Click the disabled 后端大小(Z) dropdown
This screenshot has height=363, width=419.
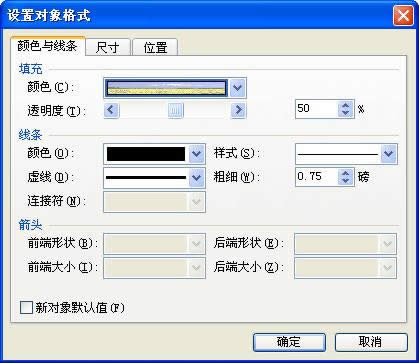tap(345, 267)
